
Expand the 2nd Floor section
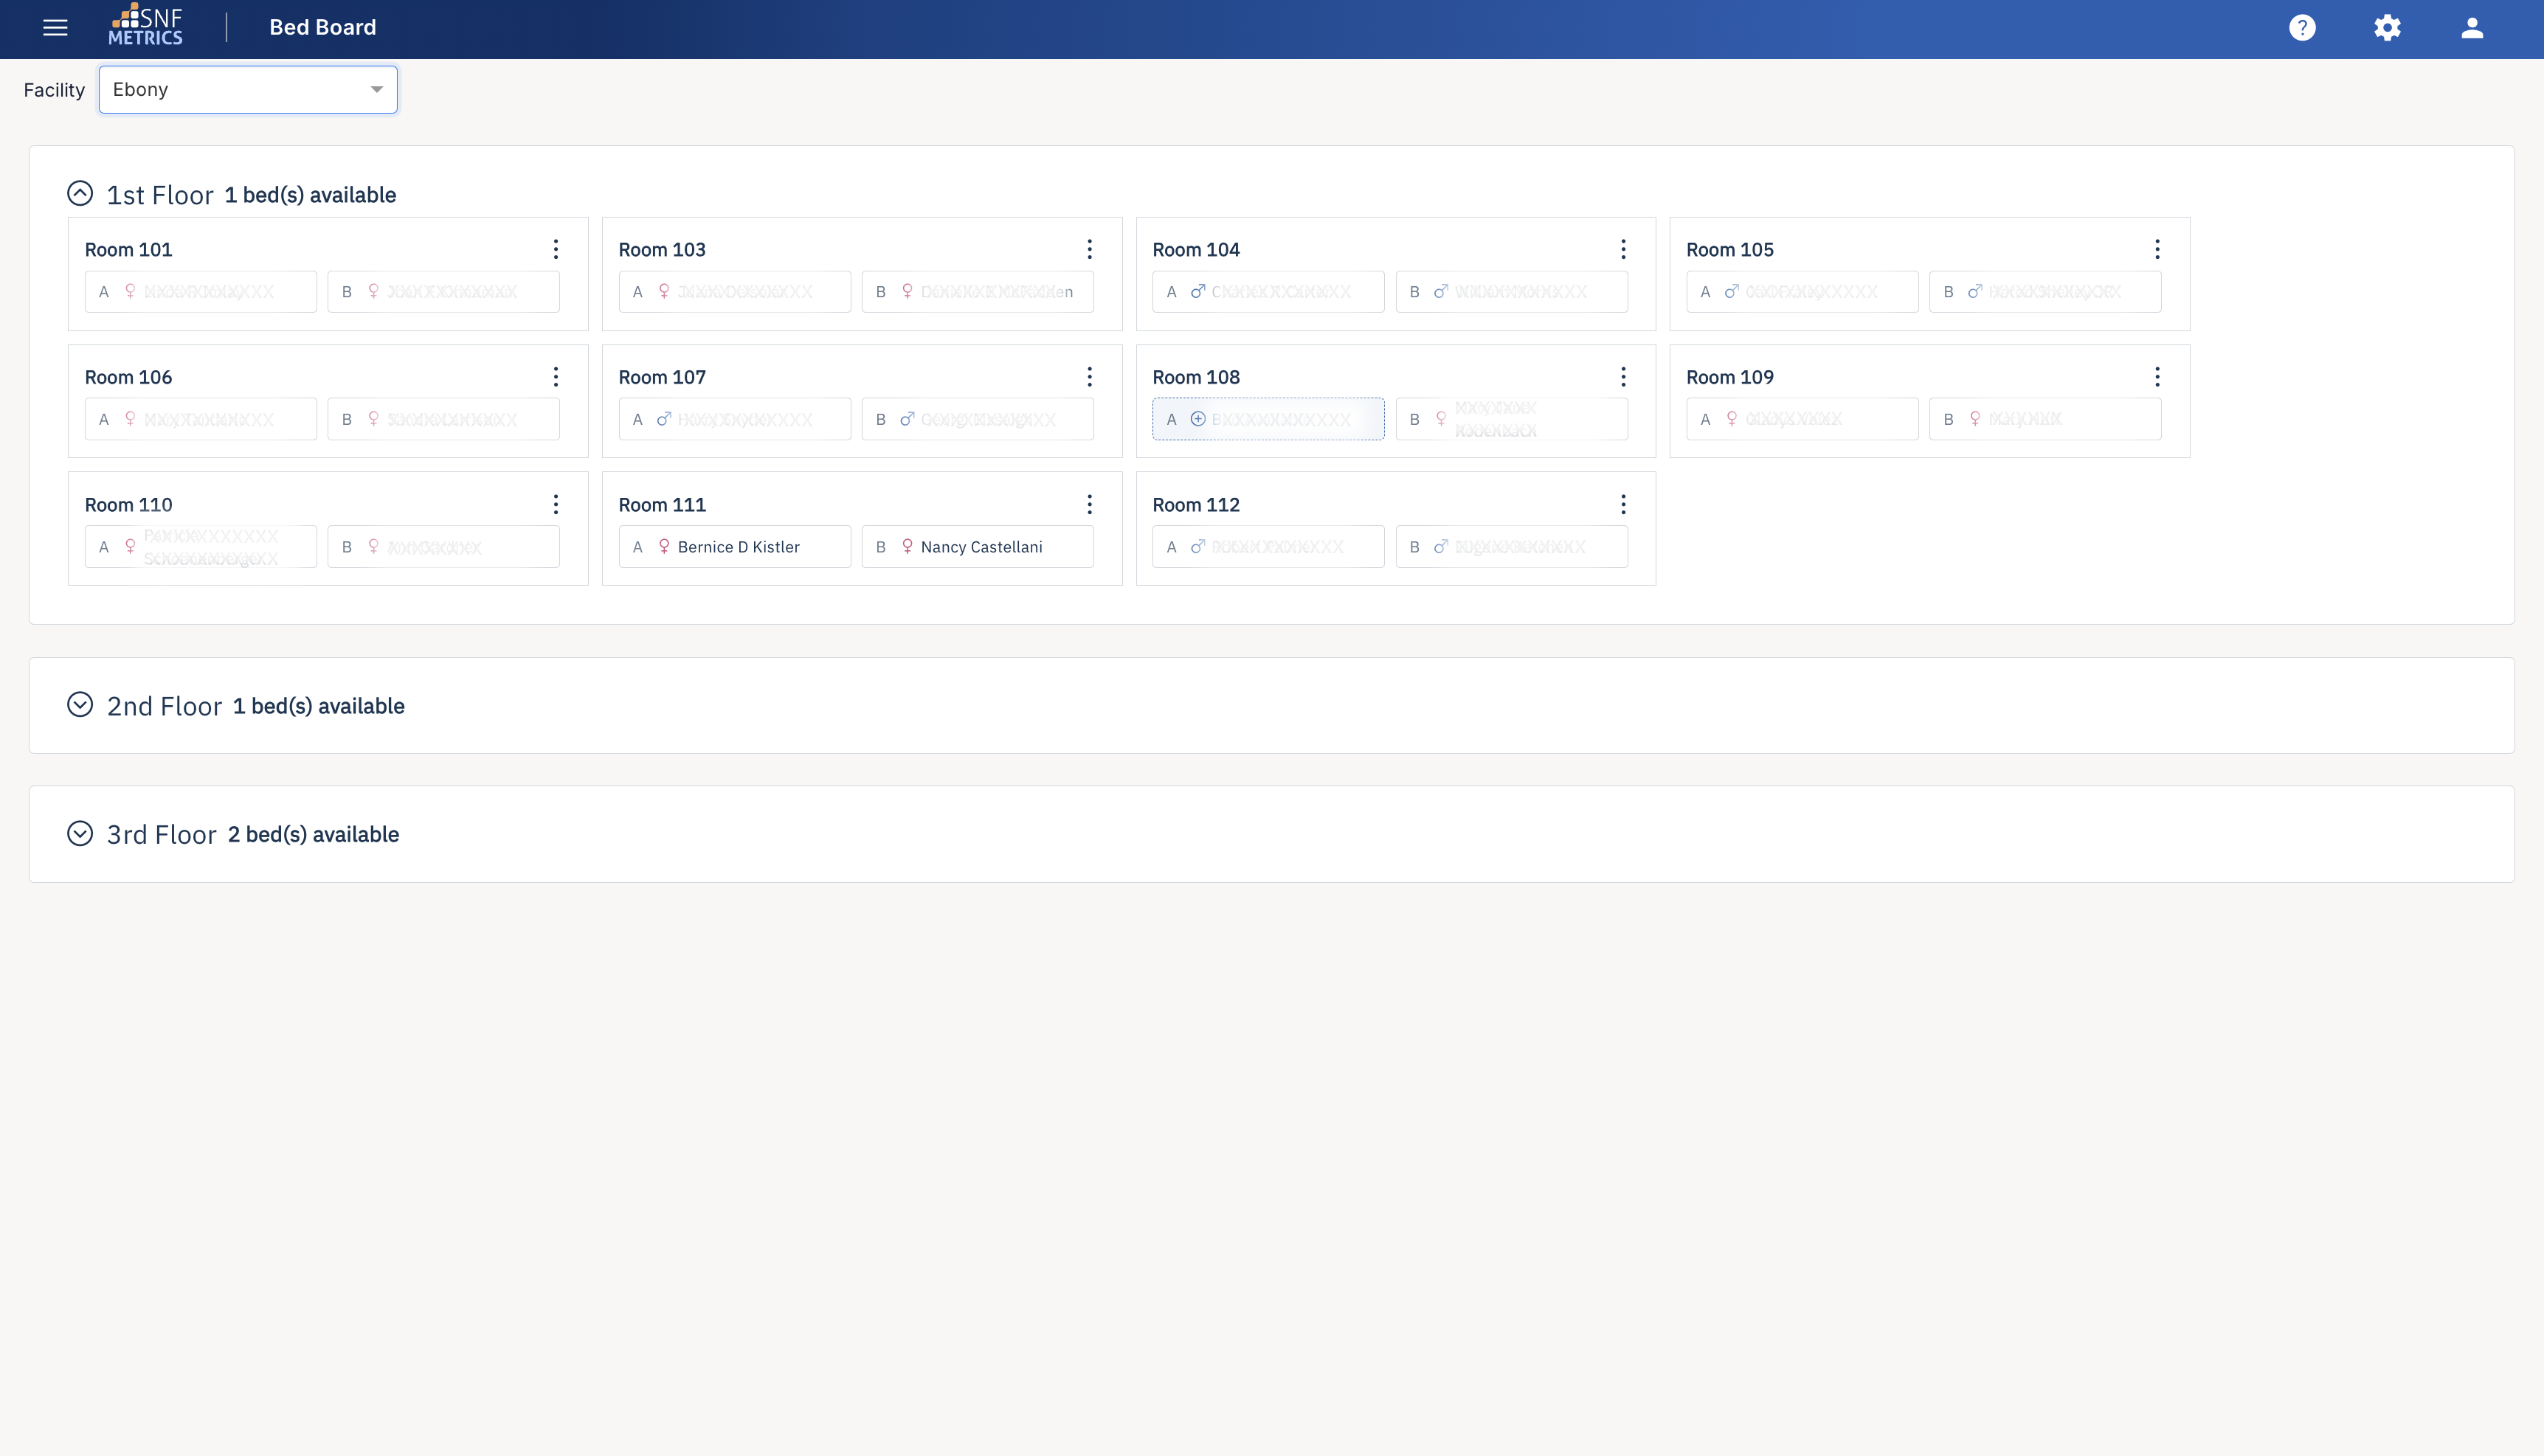point(81,705)
